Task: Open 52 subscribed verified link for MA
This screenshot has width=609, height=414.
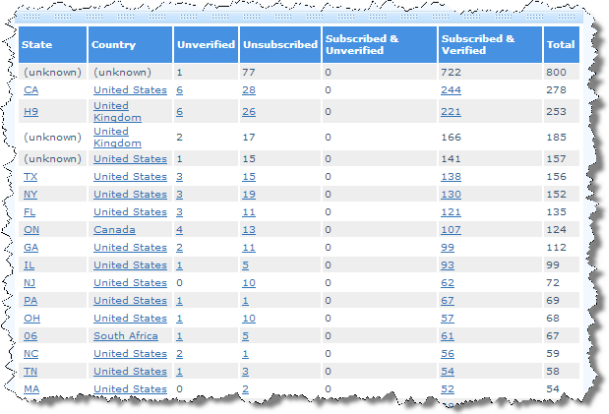Action: (447, 389)
